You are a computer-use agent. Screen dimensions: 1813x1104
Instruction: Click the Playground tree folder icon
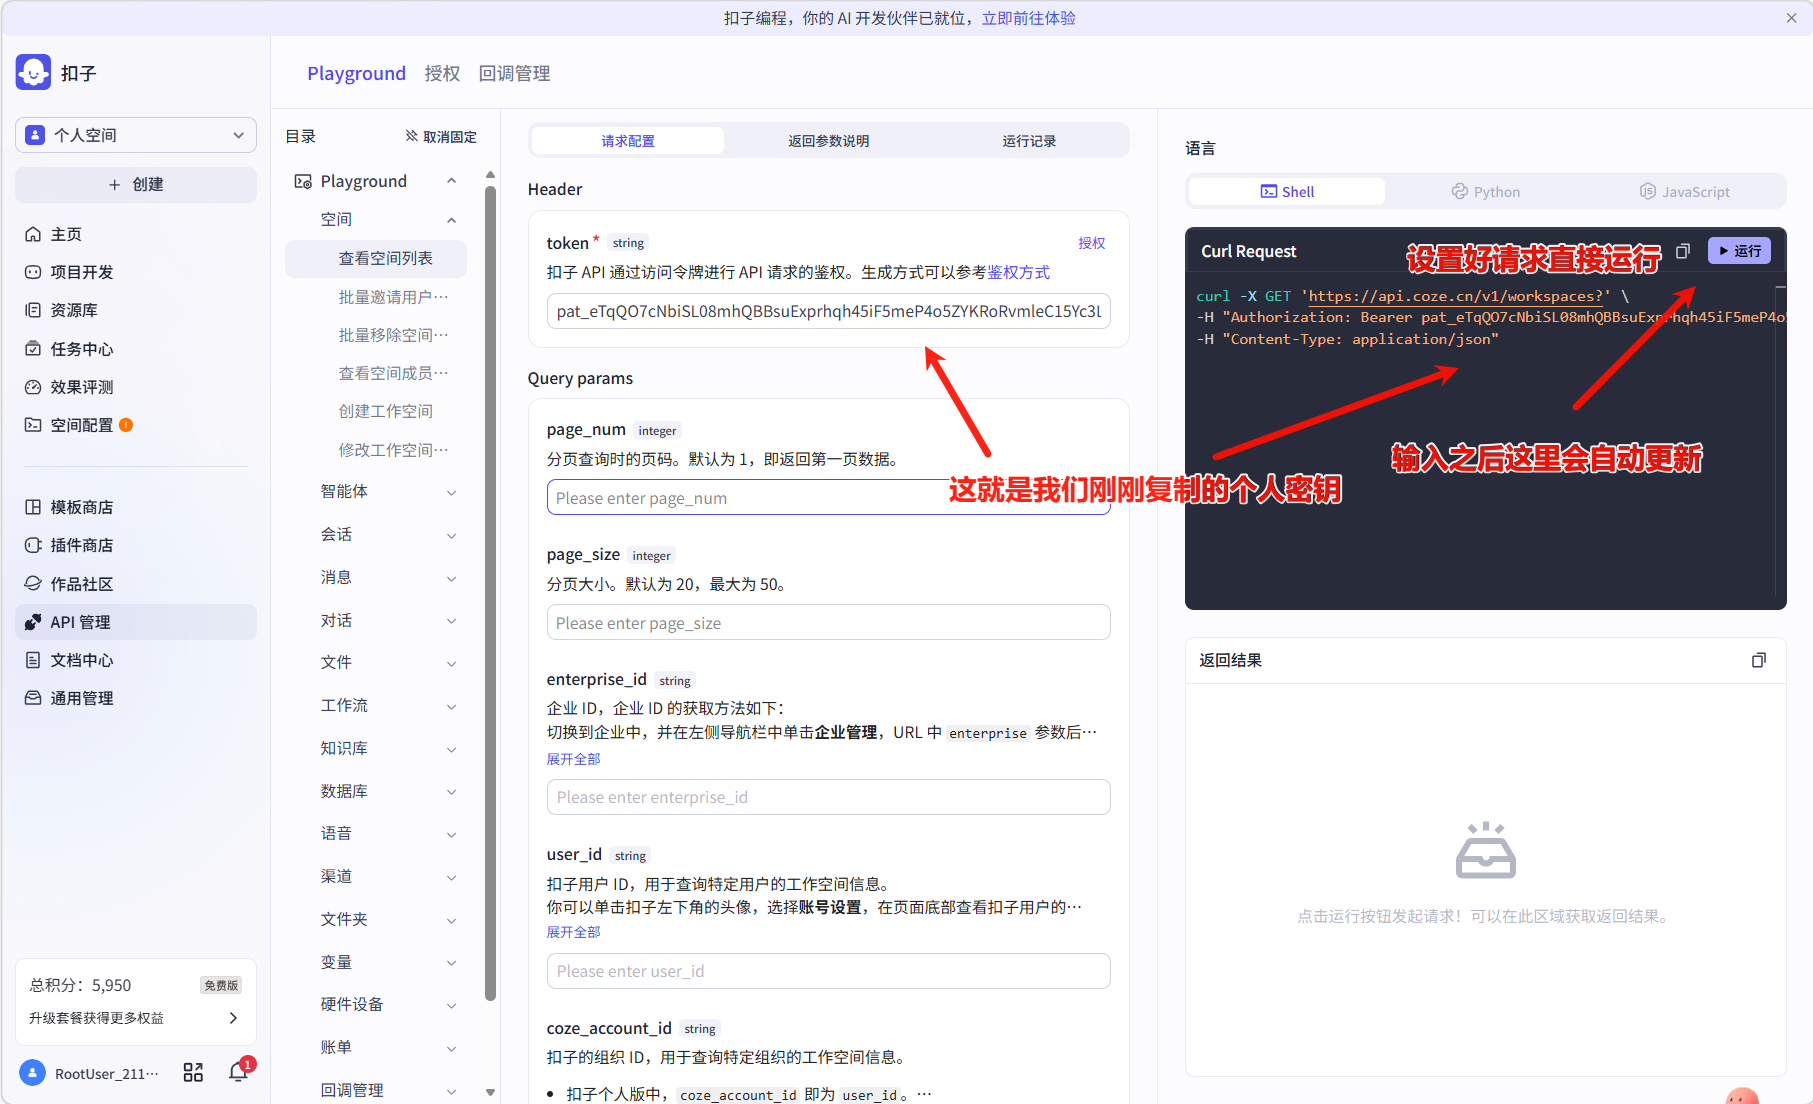click(302, 181)
